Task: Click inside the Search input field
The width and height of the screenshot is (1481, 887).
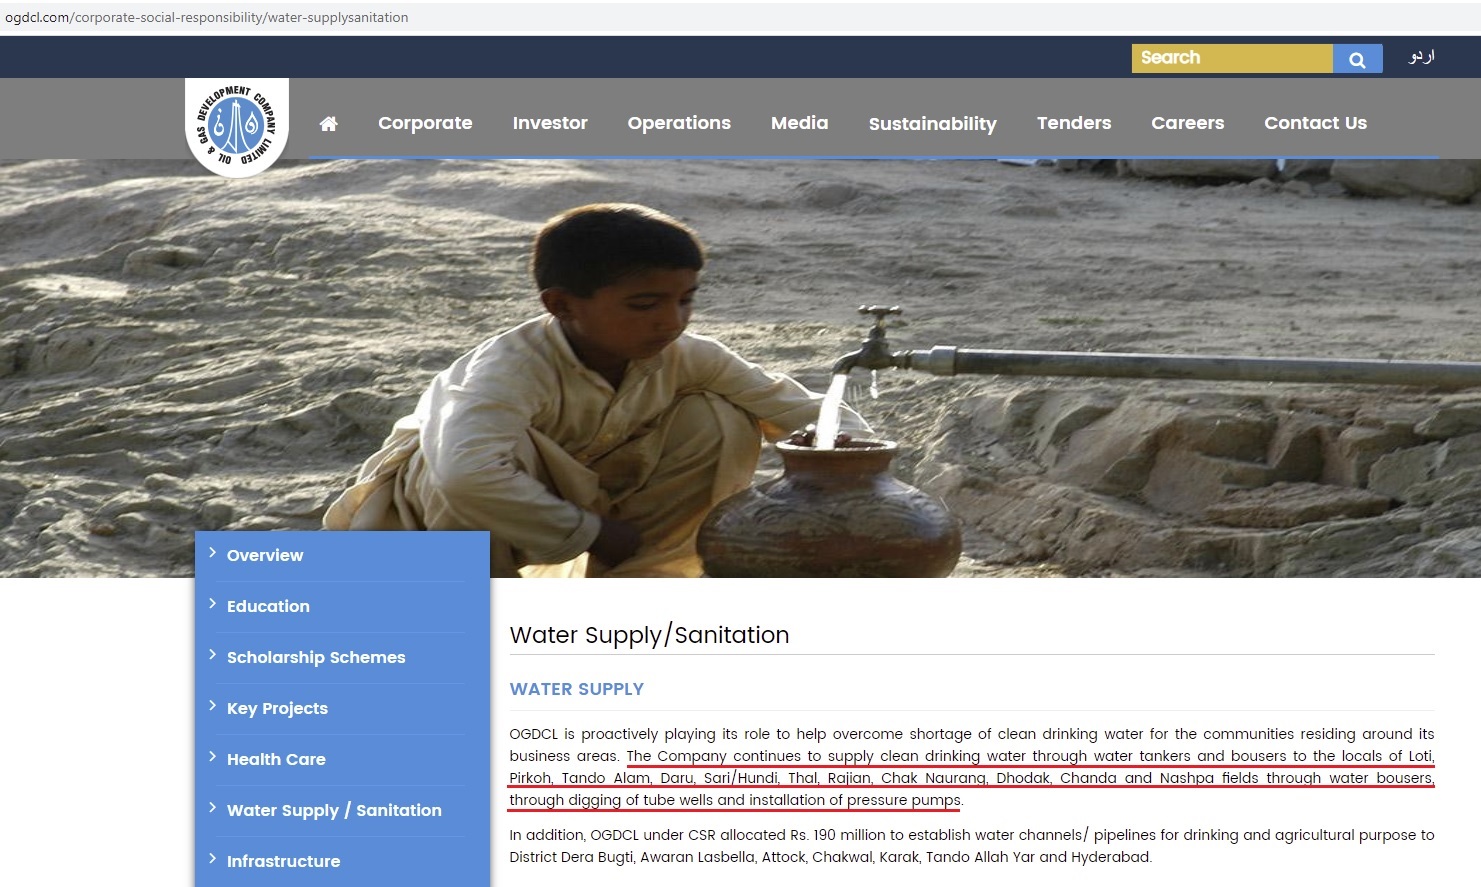Action: 1232,58
